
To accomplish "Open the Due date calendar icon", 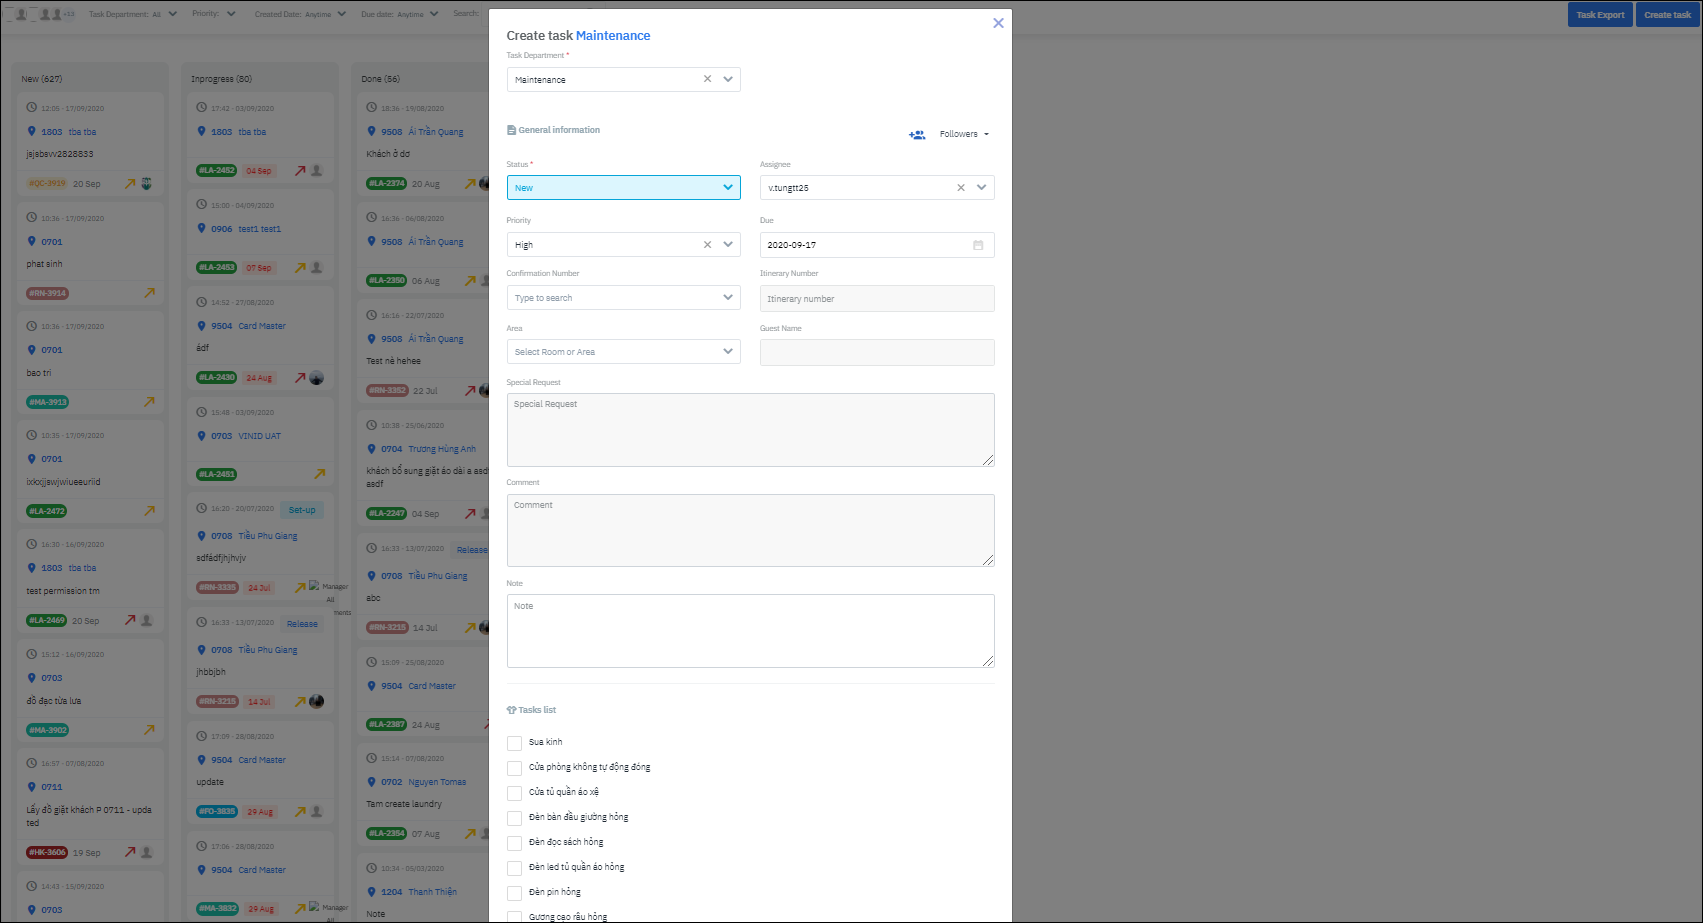I will click(978, 245).
